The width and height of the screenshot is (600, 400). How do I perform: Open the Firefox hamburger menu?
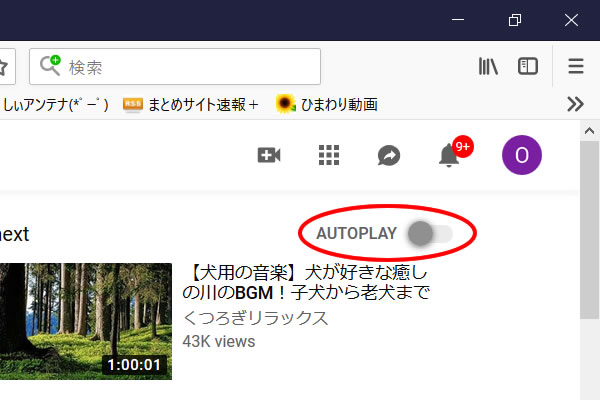[575, 67]
